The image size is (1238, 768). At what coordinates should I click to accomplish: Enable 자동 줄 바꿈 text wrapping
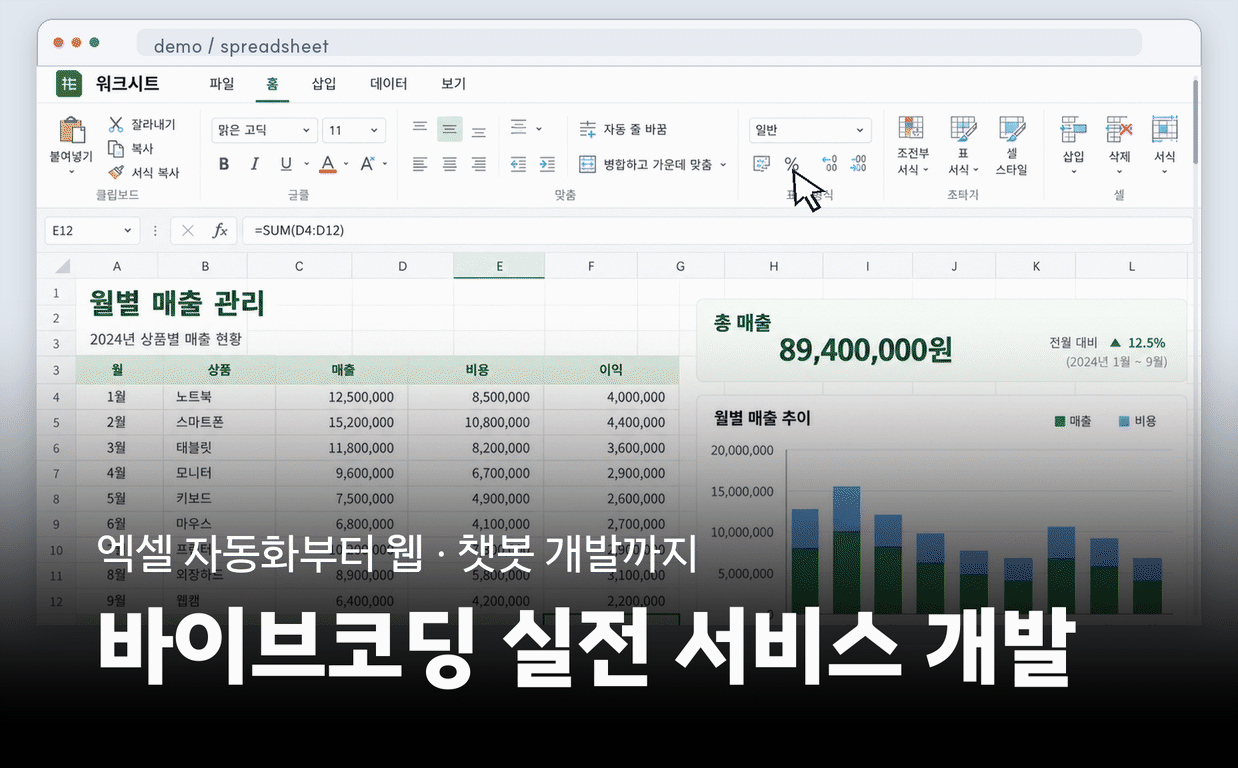(623, 129)
